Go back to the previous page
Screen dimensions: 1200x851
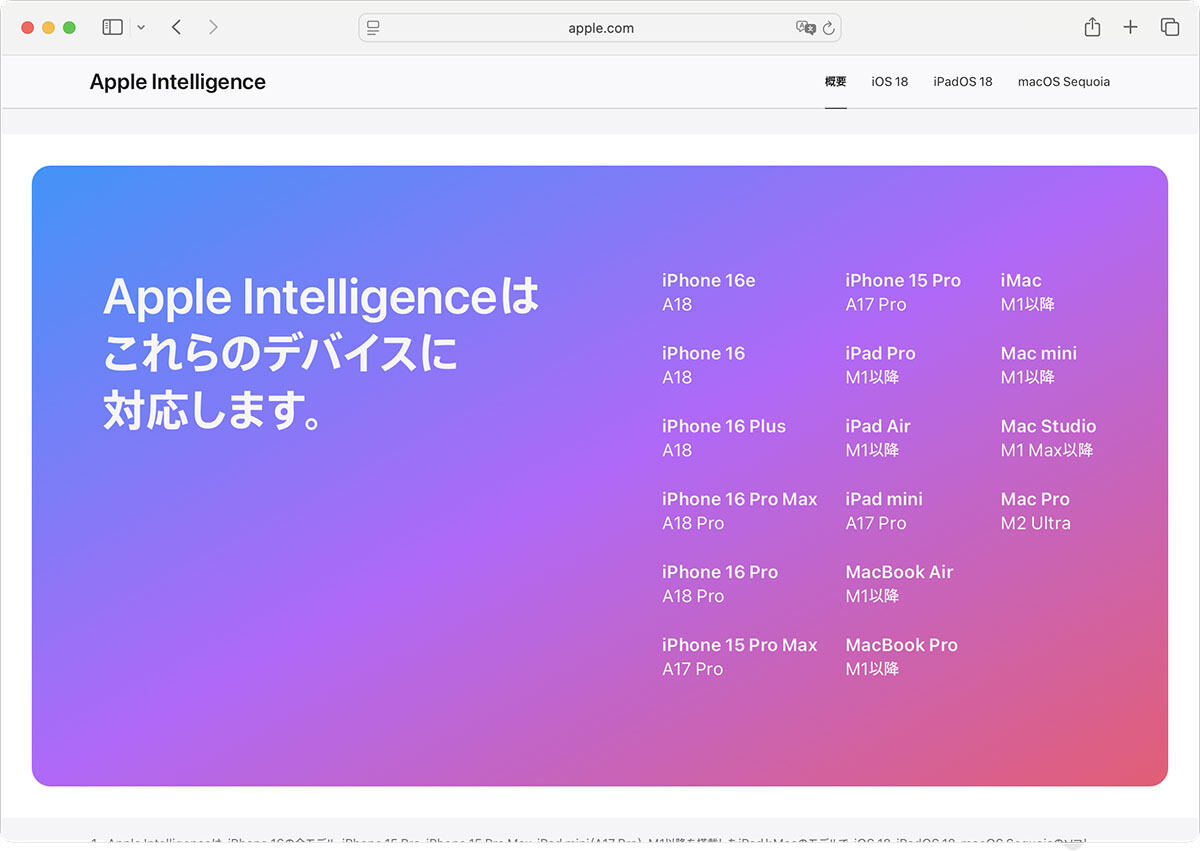[176, 28]
